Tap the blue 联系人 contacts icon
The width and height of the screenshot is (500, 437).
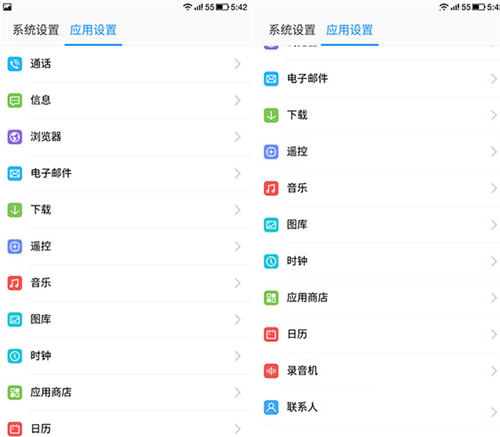(x=271, y=407)
